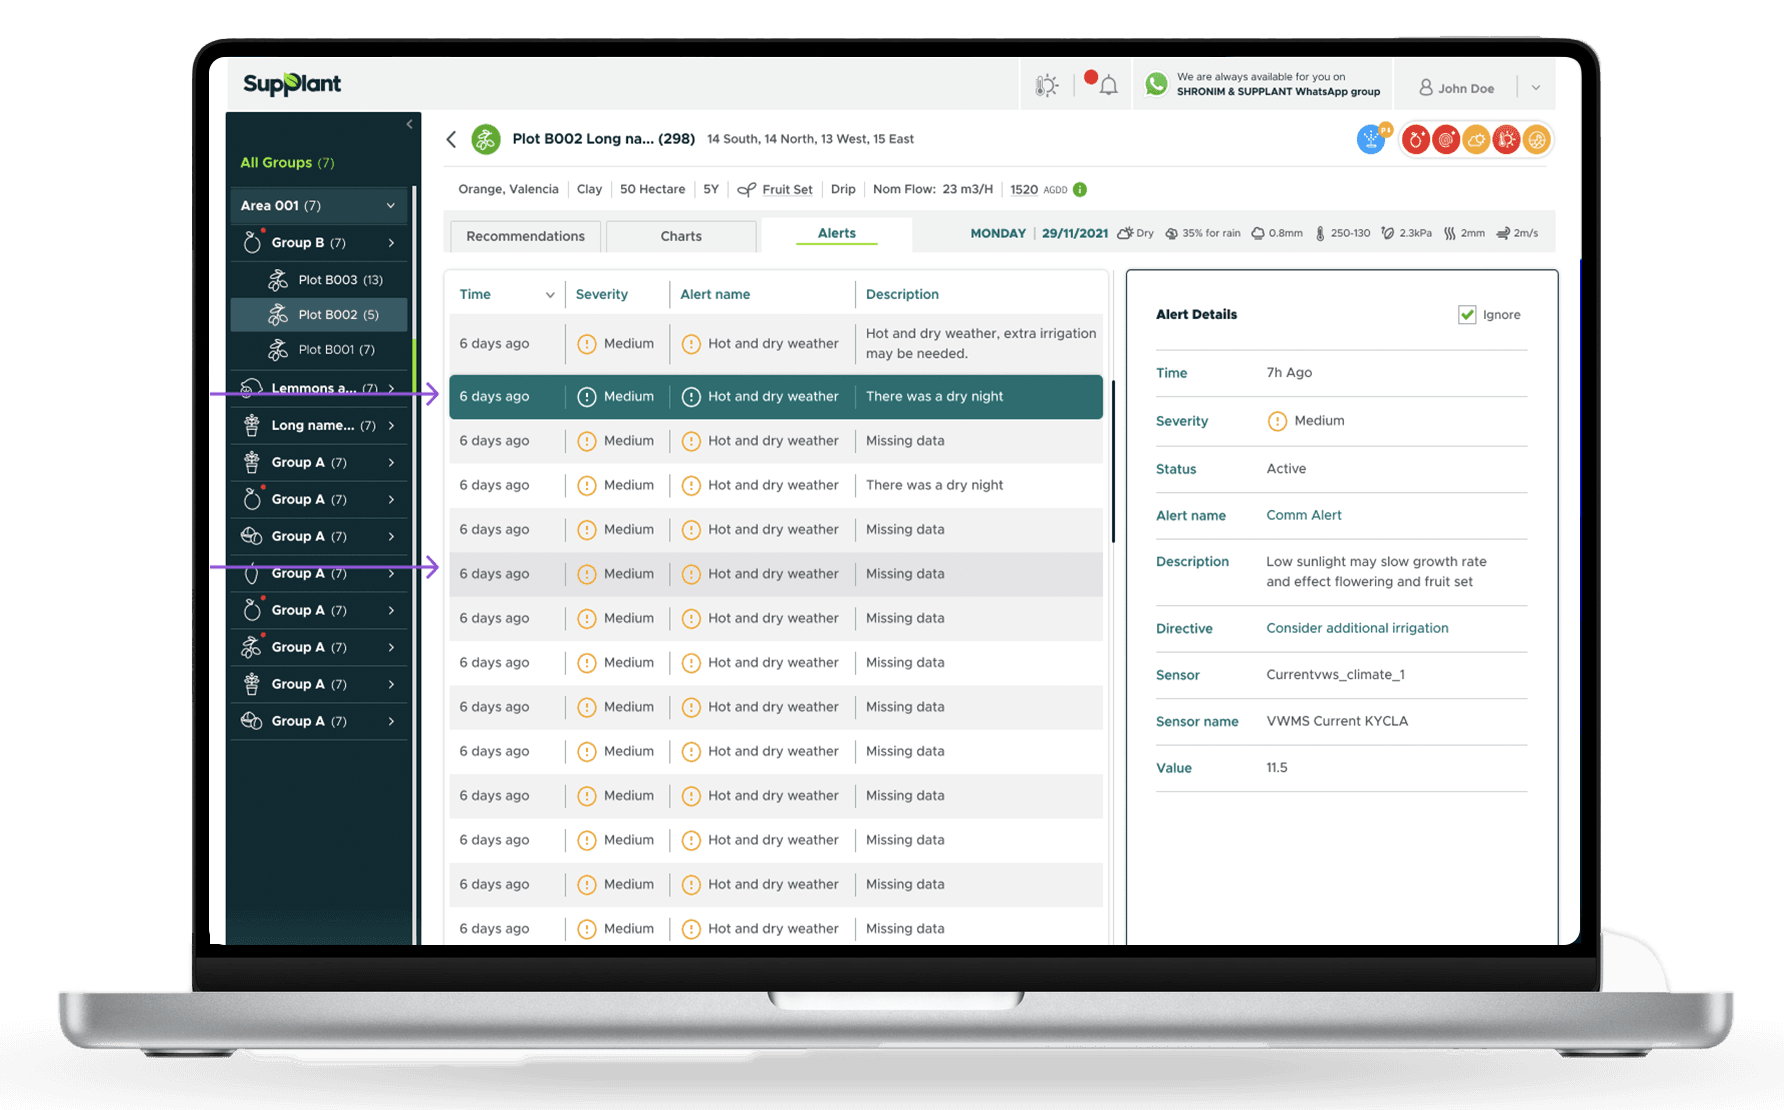Click the WhatsApp icon
The width and height of the screenshot is (1784, 1110).
click(x=1156, y=85)
